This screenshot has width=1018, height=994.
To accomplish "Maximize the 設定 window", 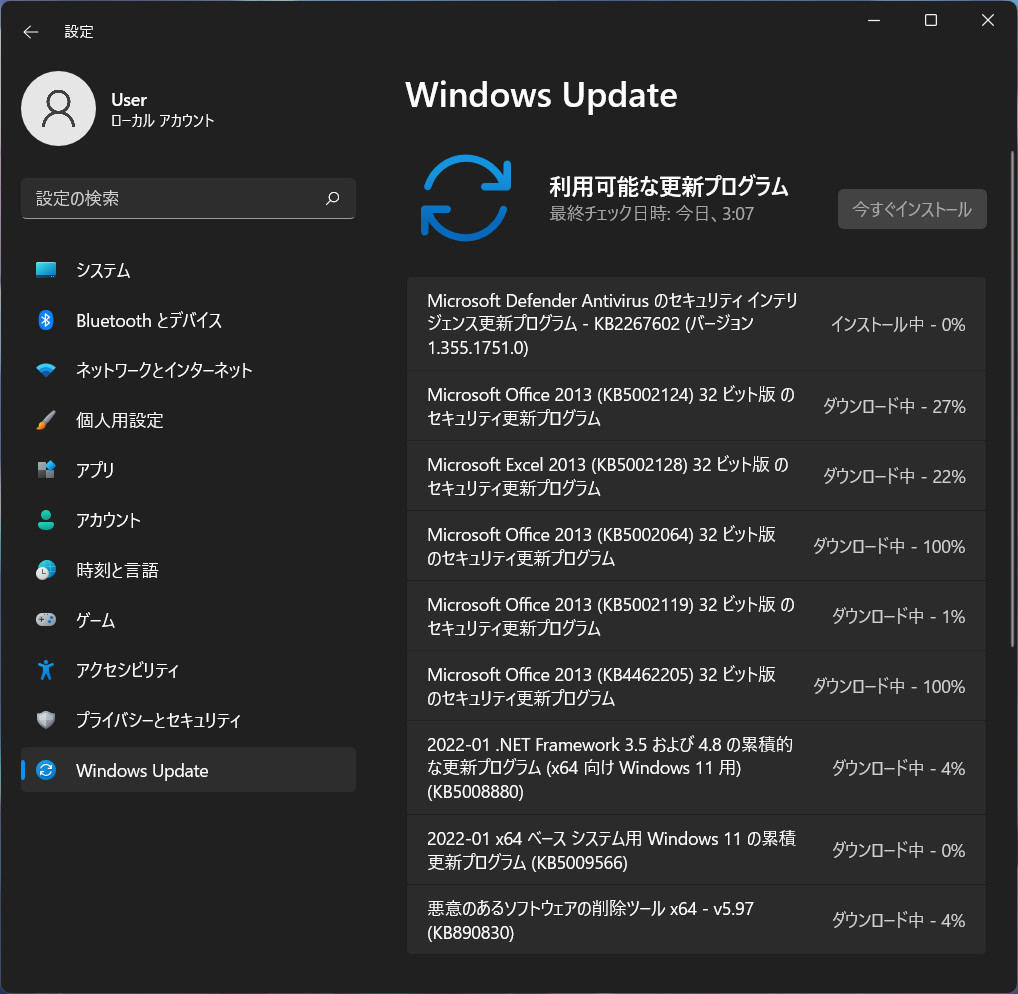I will (930, 20).
